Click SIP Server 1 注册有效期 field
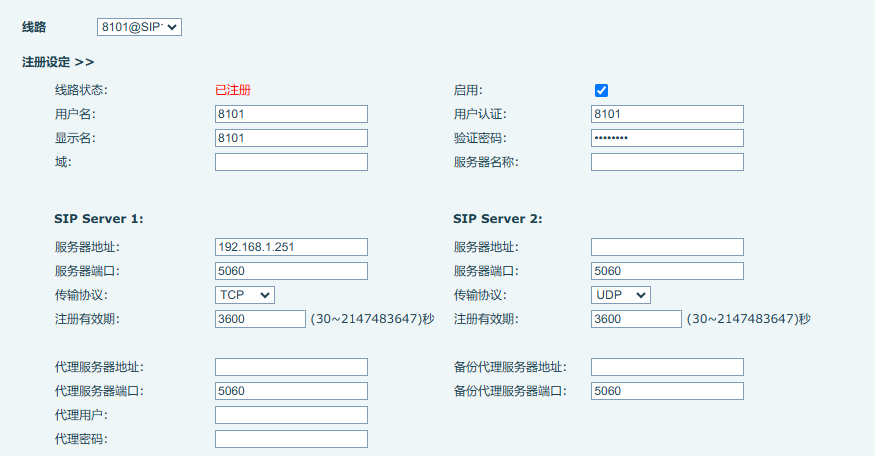Viewport: 875px width, 456px height. 260,319
